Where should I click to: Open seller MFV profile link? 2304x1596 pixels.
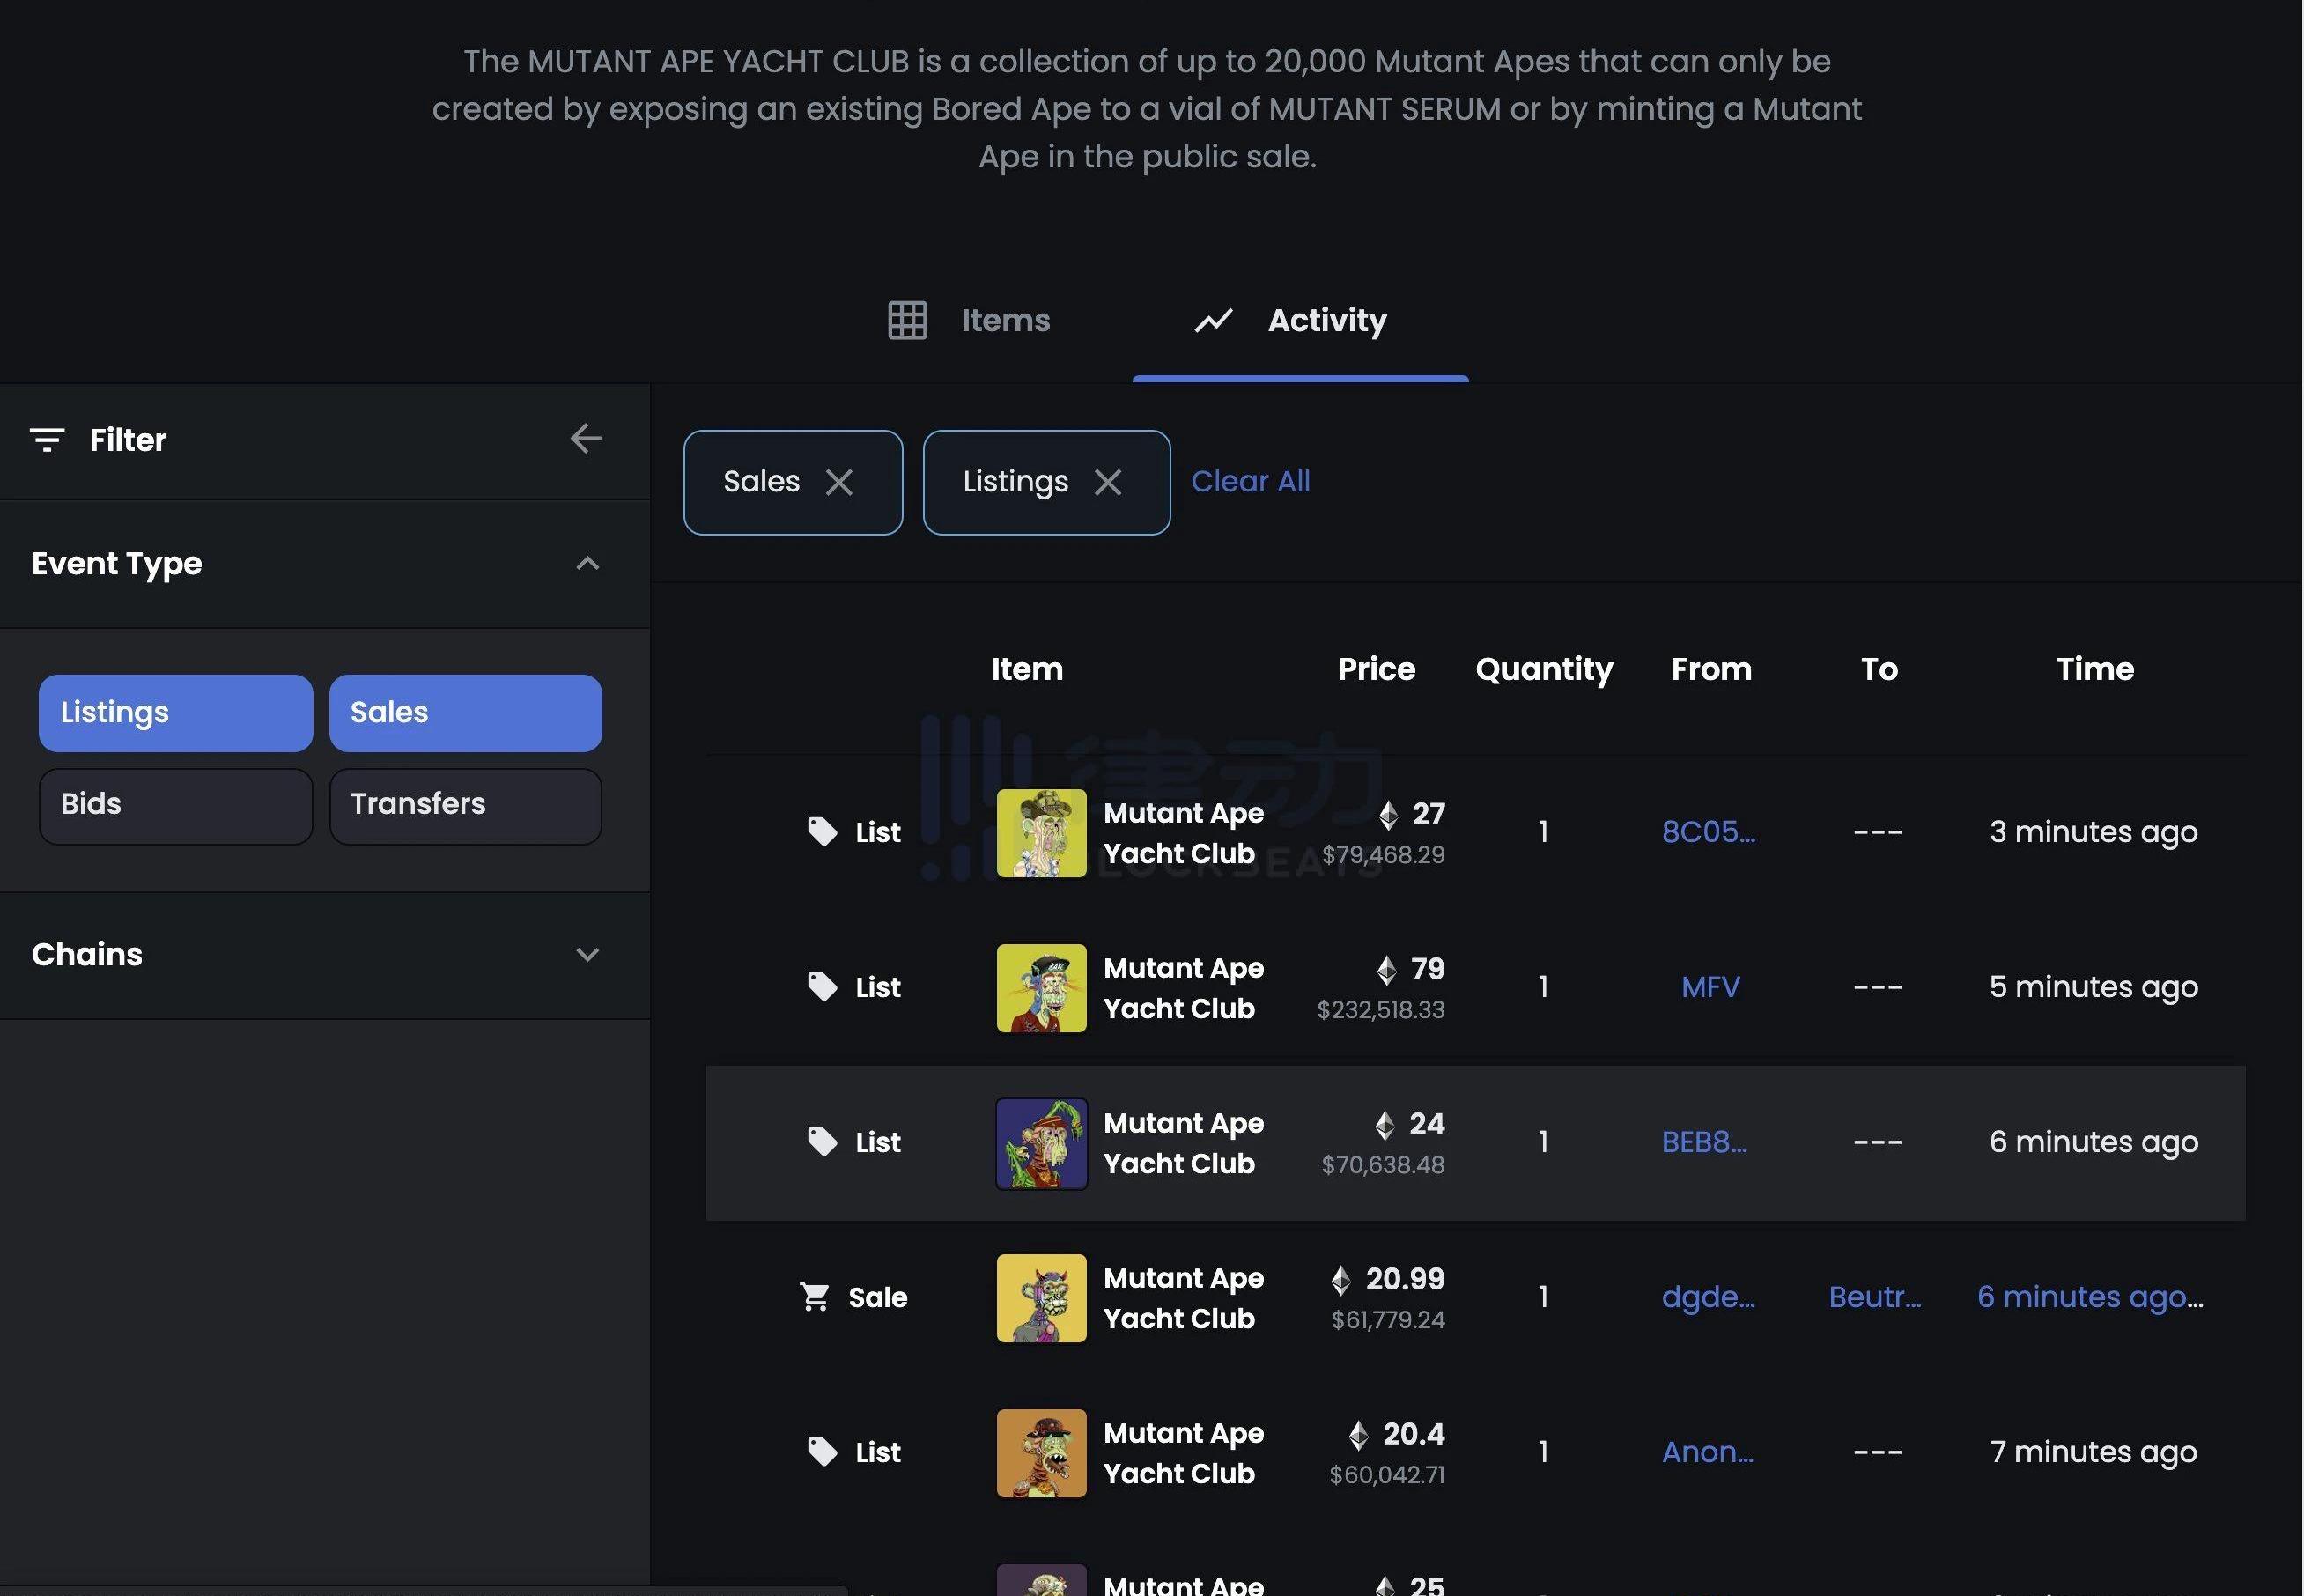coord(1710,987)
